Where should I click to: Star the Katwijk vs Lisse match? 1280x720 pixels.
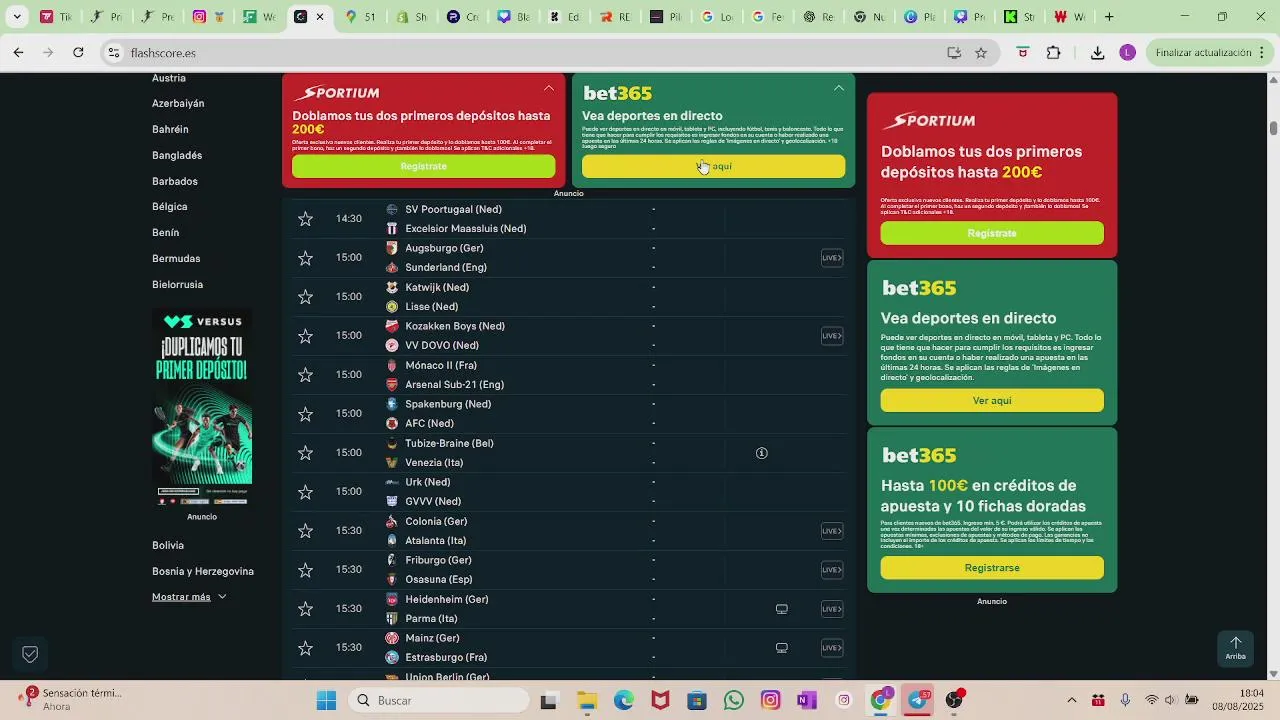coord(305,297)
